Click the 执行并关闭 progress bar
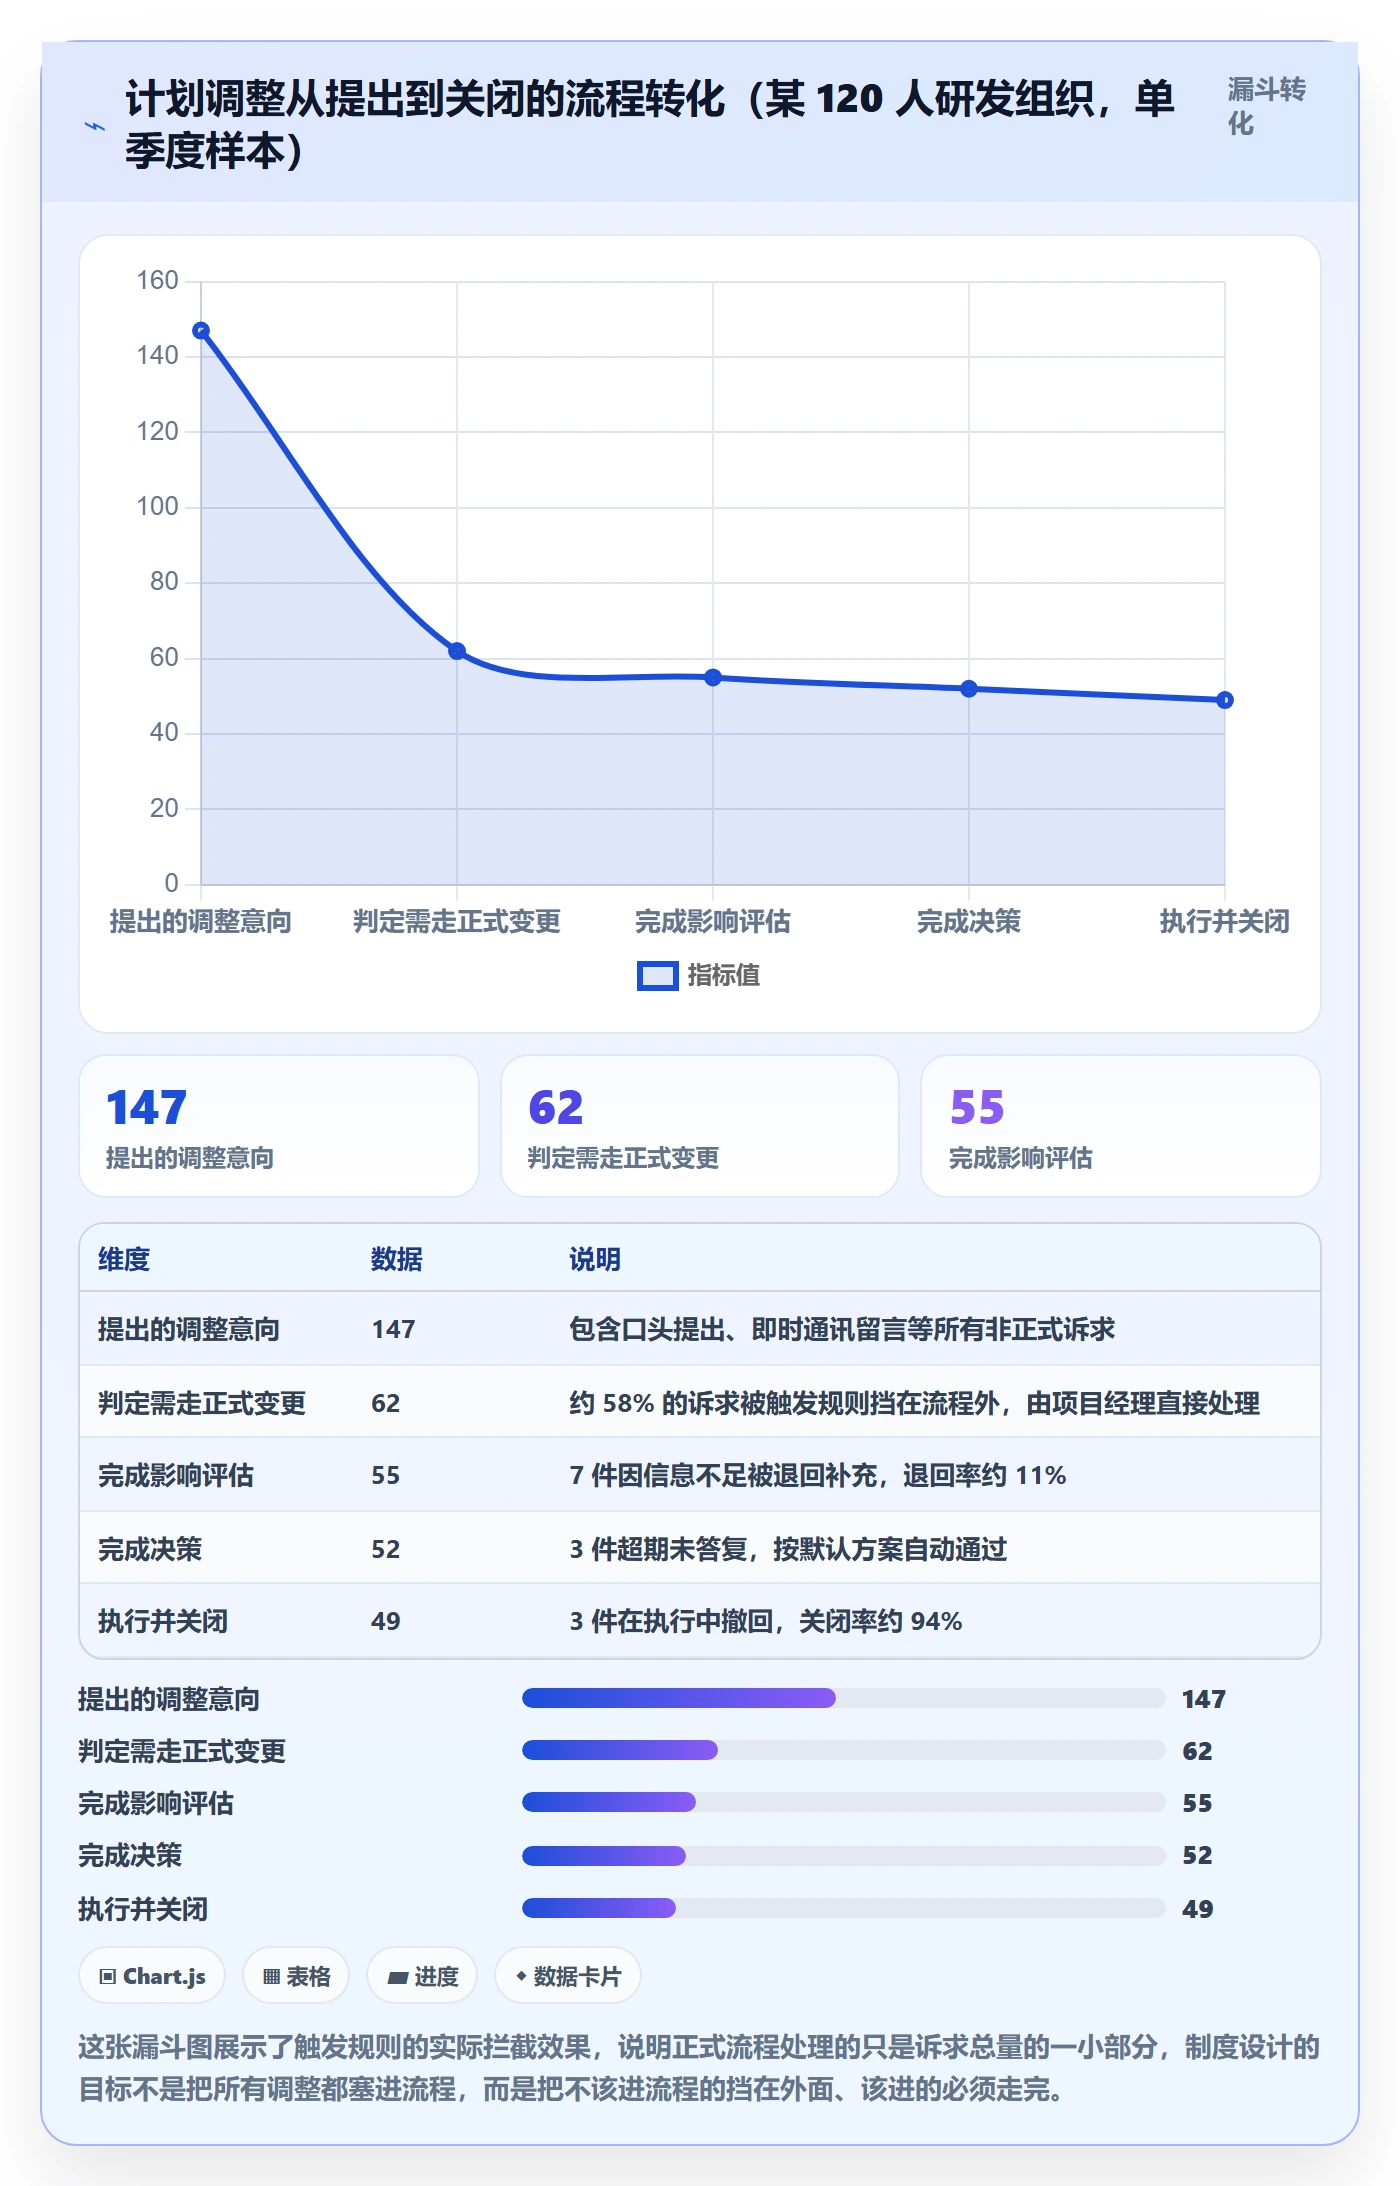This screenshot has height=2186, width=1400. pyautogui.click(x=843, y=1908)
